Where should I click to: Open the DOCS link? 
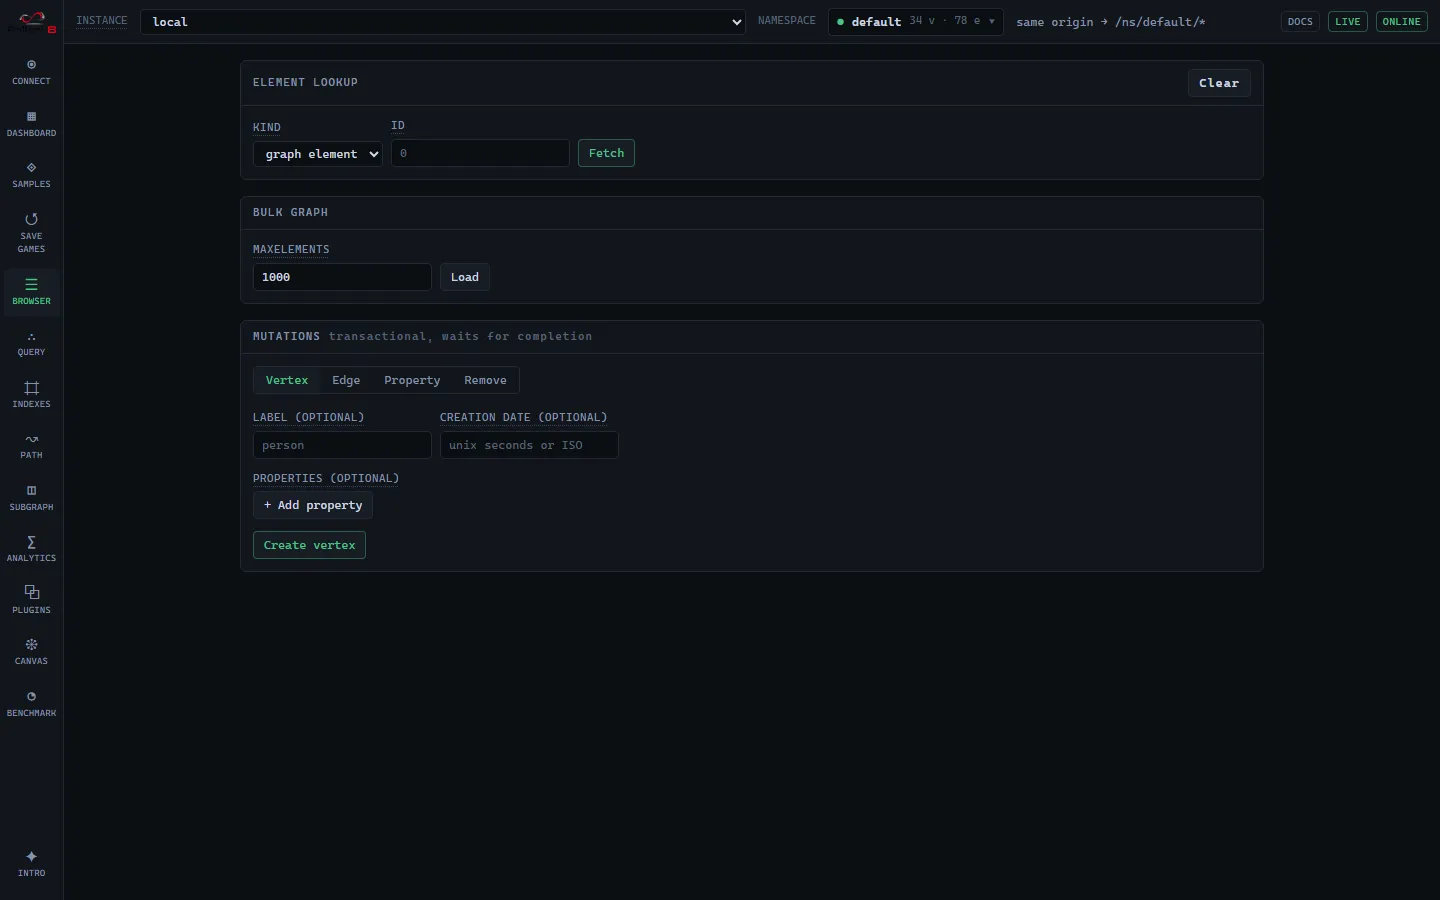[1300, 22]
